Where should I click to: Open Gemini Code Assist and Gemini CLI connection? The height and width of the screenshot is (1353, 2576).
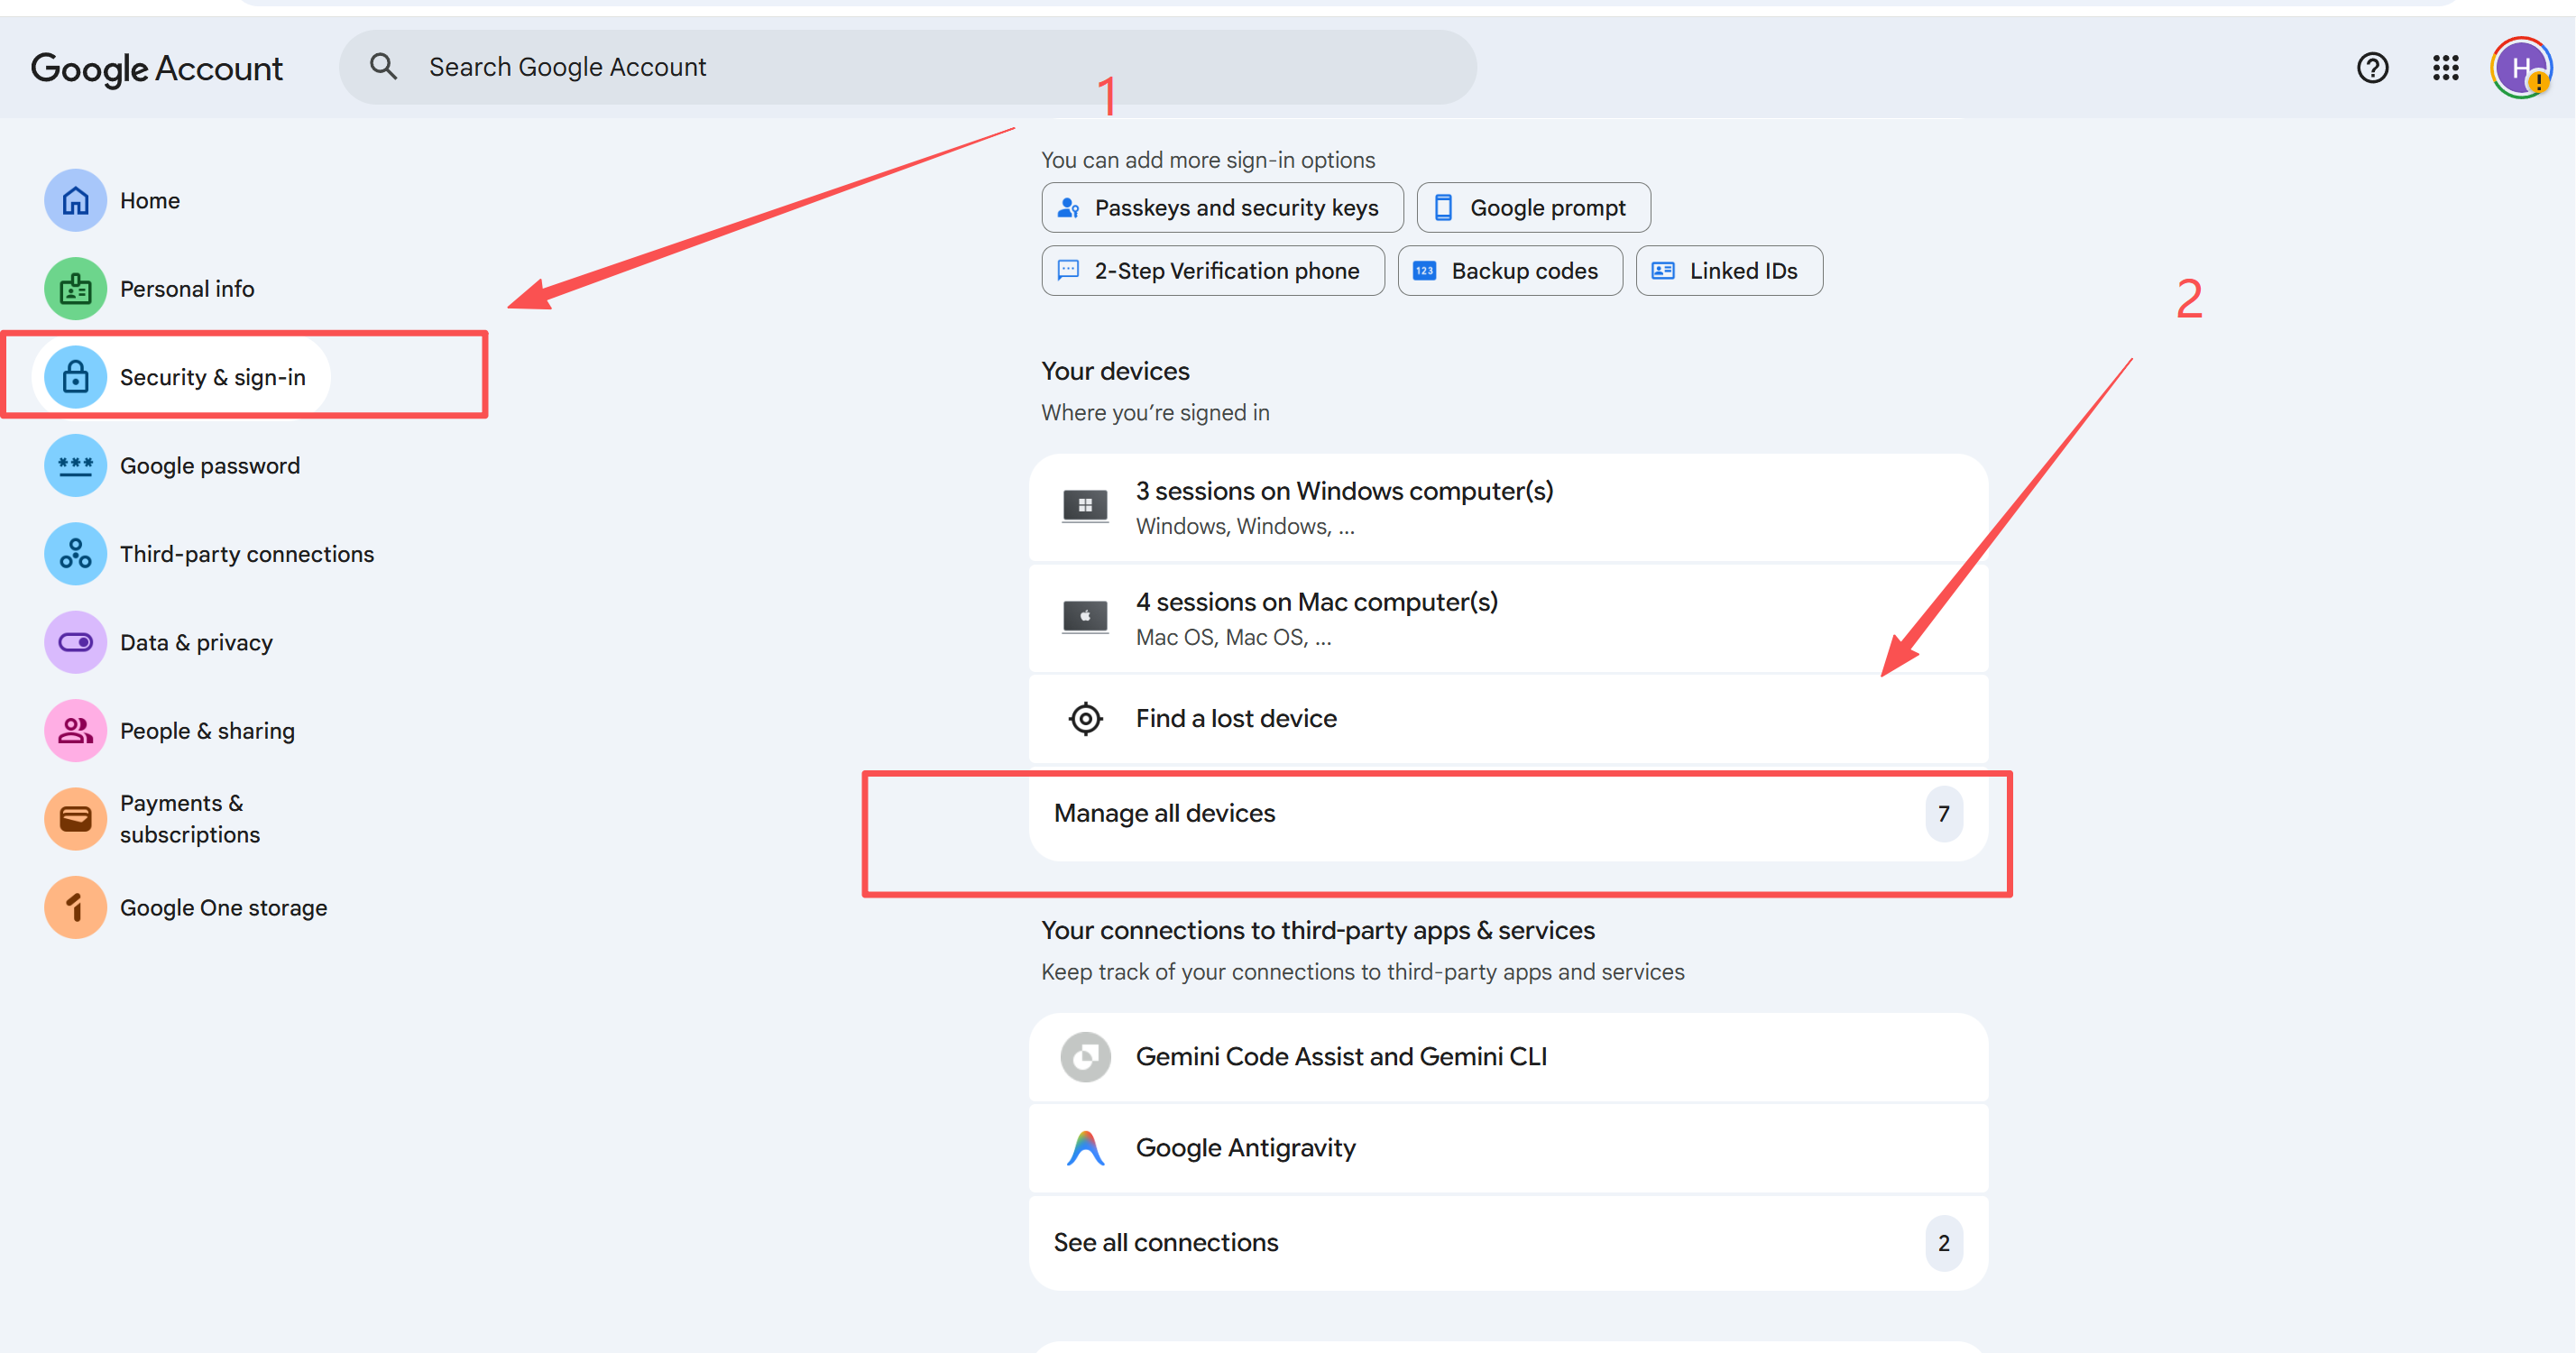point(1508,1058)
